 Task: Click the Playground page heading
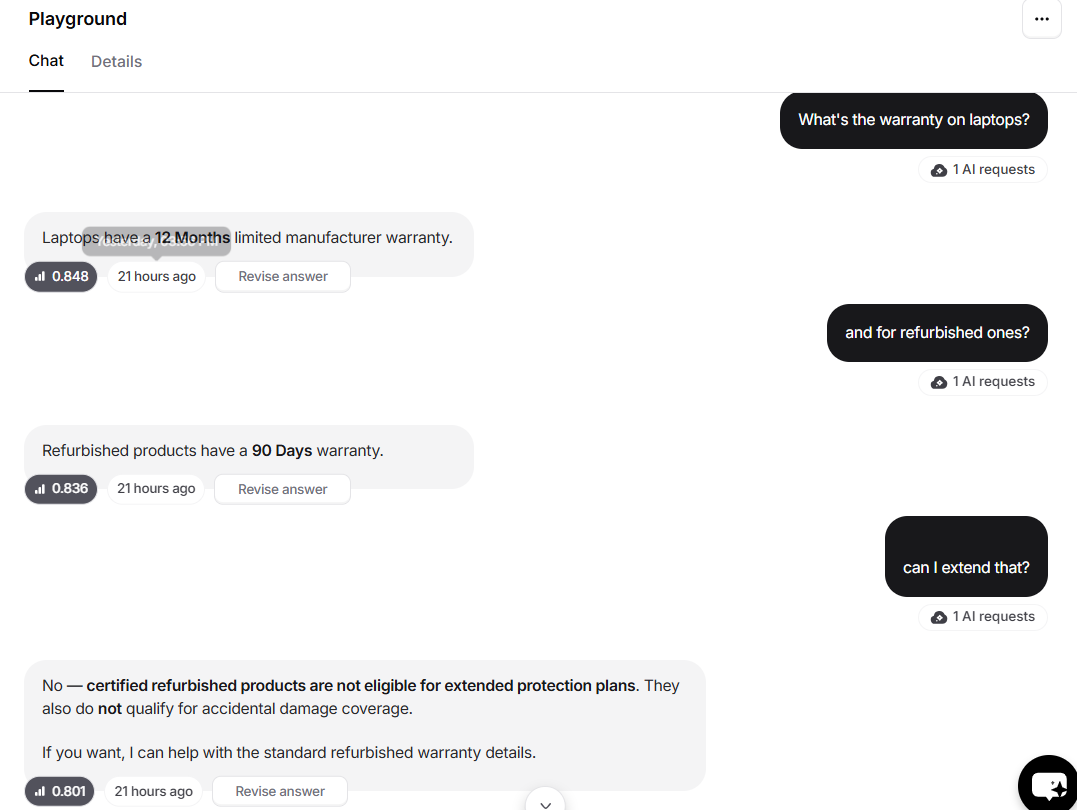[x=78, y=19]
